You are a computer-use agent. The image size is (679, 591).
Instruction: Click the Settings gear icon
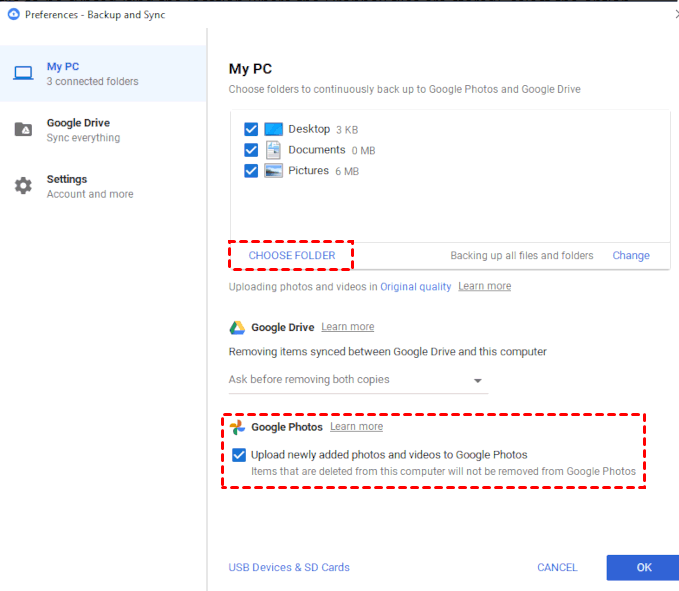pyautogui.click(x=23, y=186)
